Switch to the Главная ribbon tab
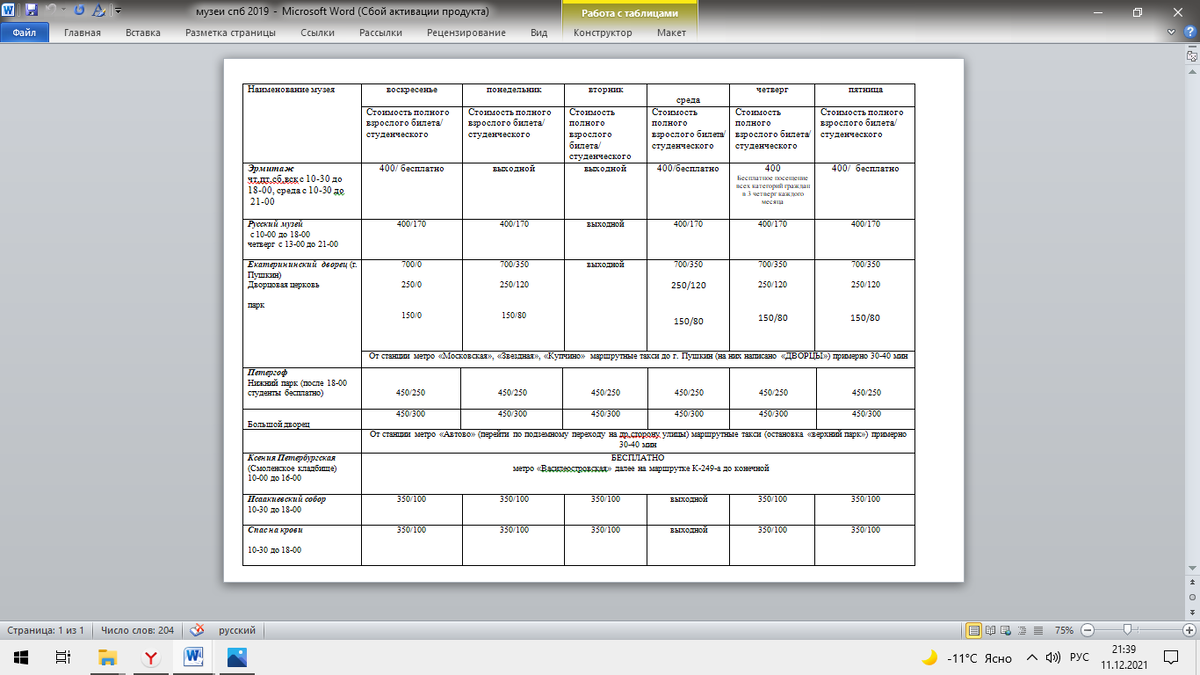The height and width of the screenshot is (675, 1200). pyautogui.click(x=82, y=33)
